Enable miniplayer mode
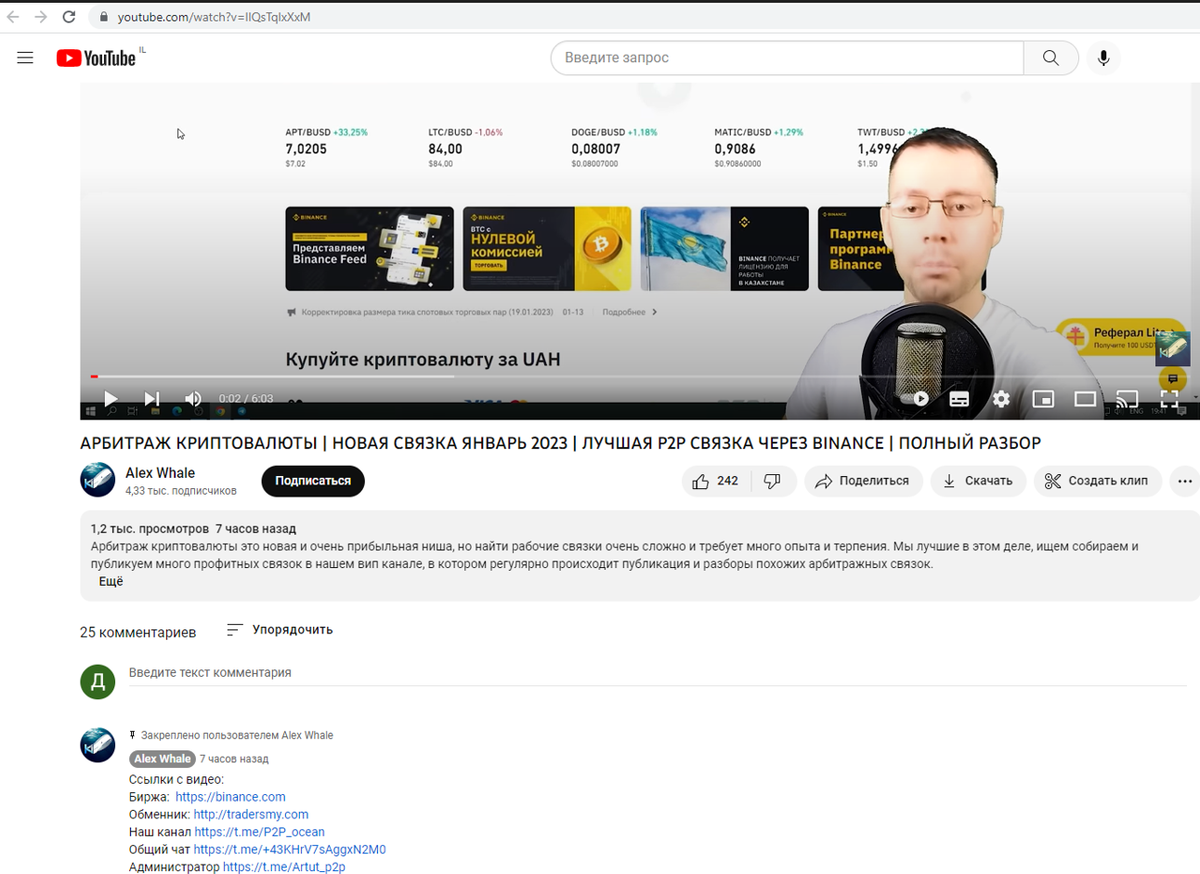This screenshot has width=1200, height=874. coord(1043,399)
